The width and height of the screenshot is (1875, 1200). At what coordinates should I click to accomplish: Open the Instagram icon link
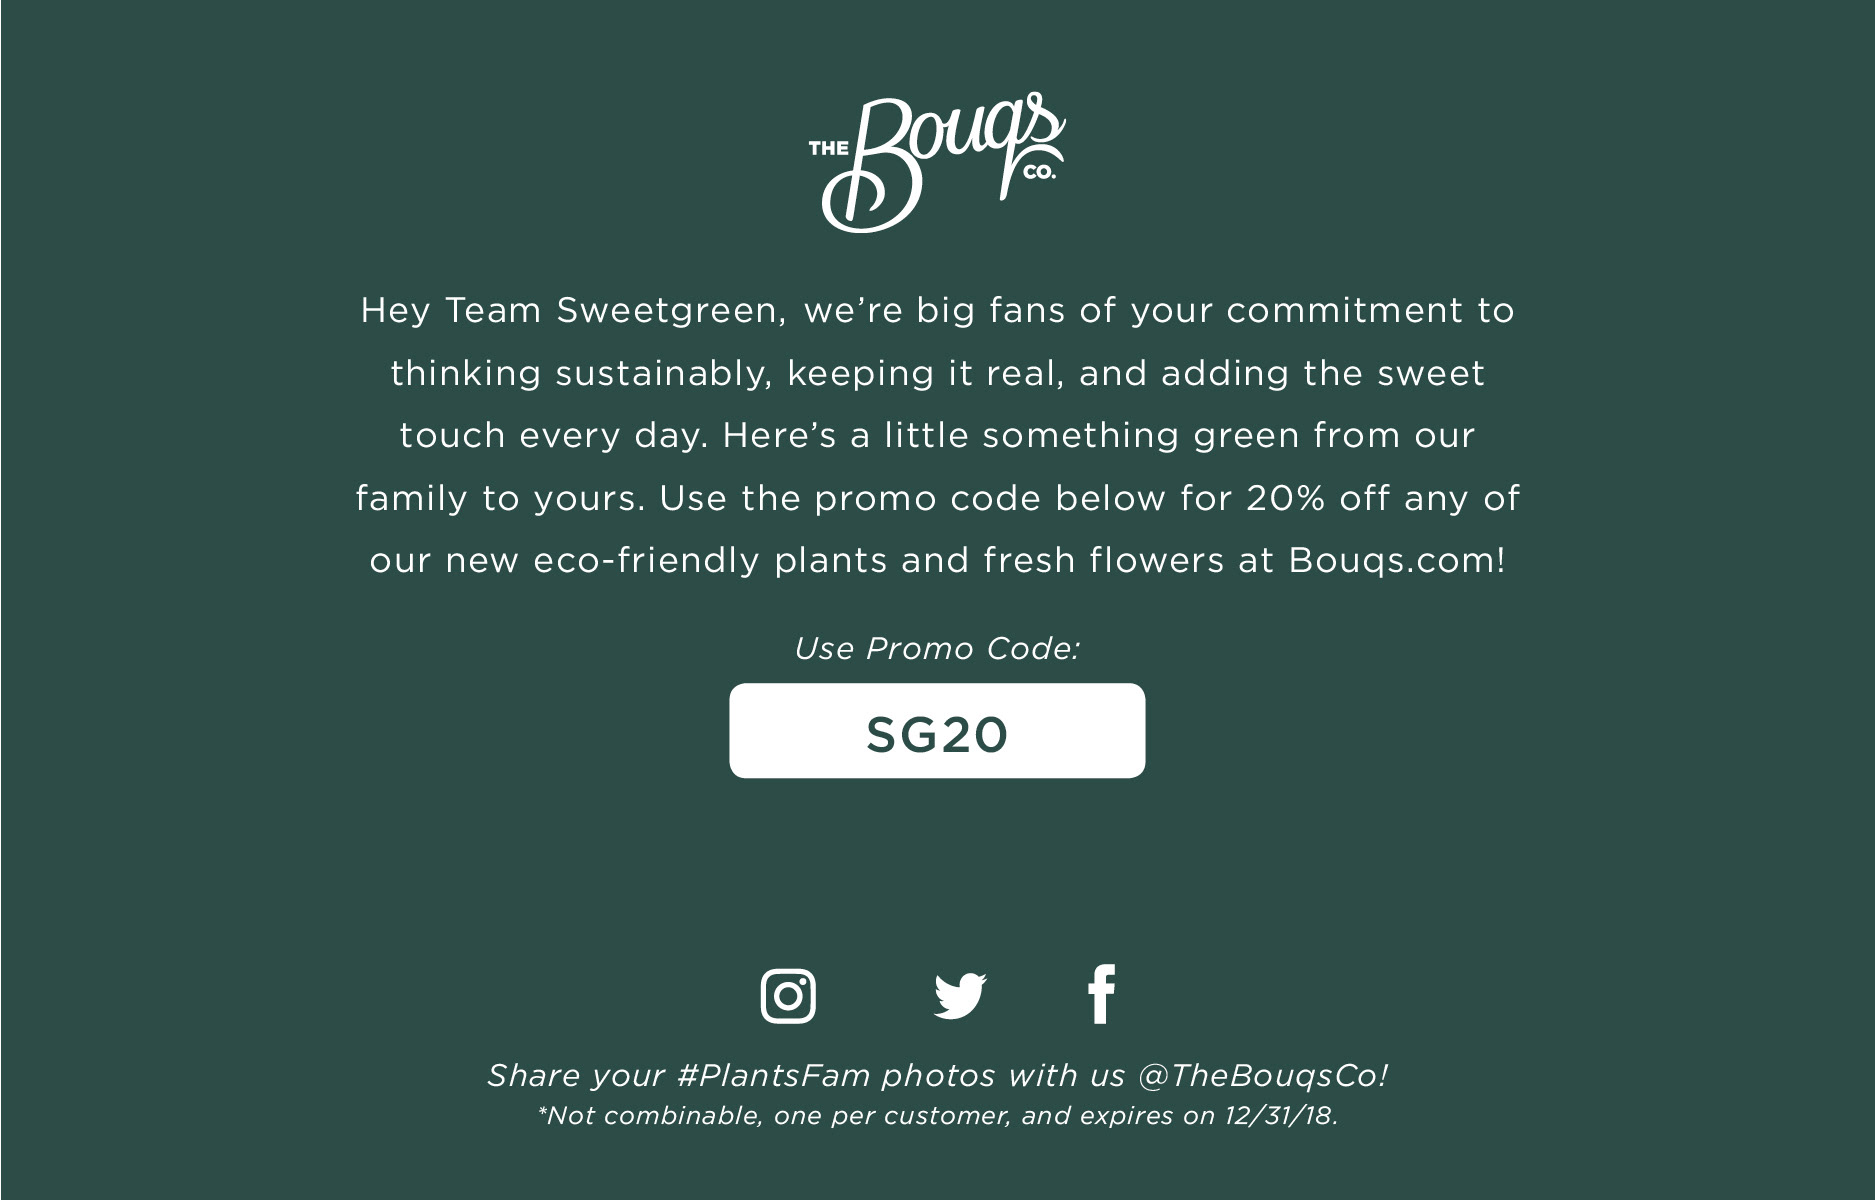point(788,996)
